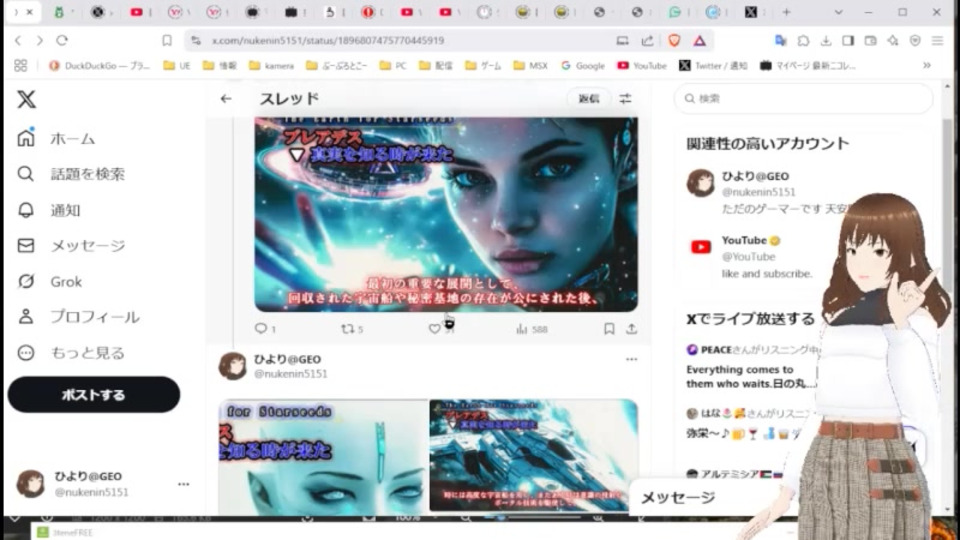The width and height of the screenshot is (960, 540).
Task: Click the address bar URL
Action: pyautogui.click(x=328, y=40)
